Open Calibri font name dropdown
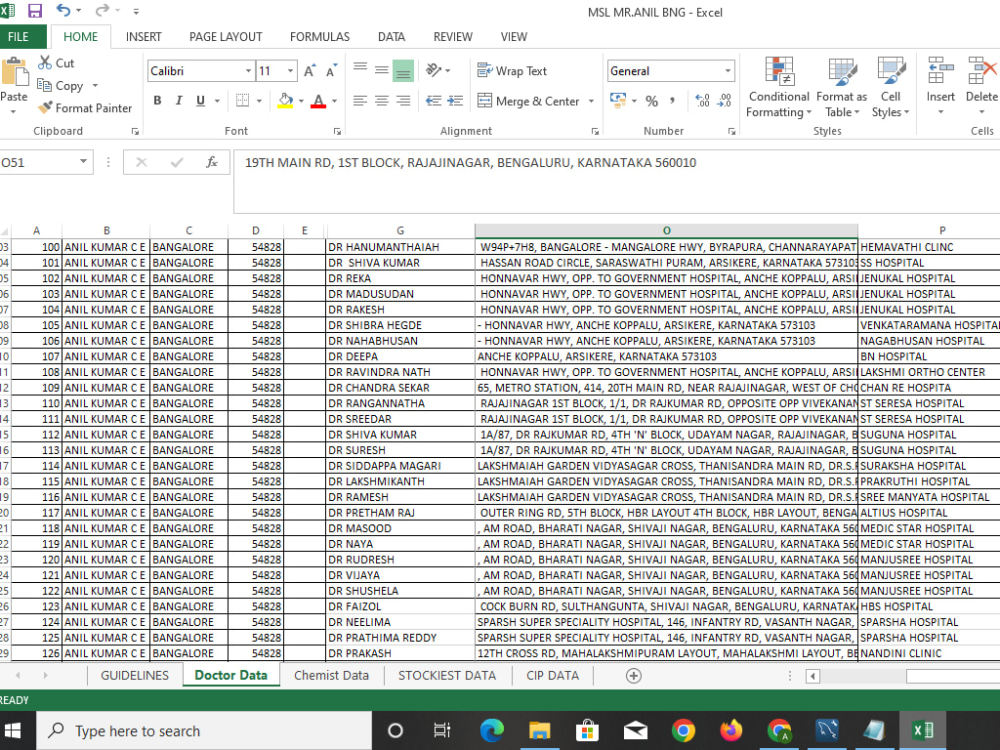Image resolution: width=1000 pixels, height=750 pixels. click(248, 71)
